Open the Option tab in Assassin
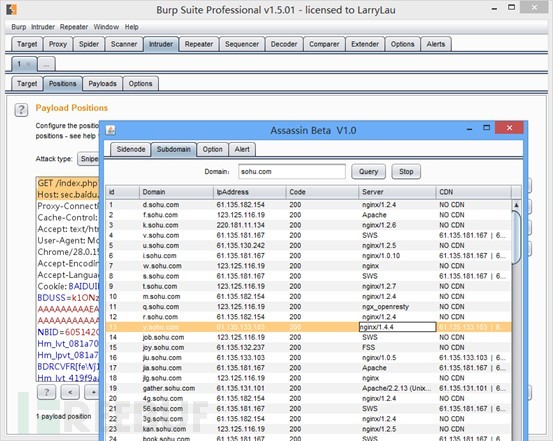Screen dimensions: 553x441 click(213, 149)
